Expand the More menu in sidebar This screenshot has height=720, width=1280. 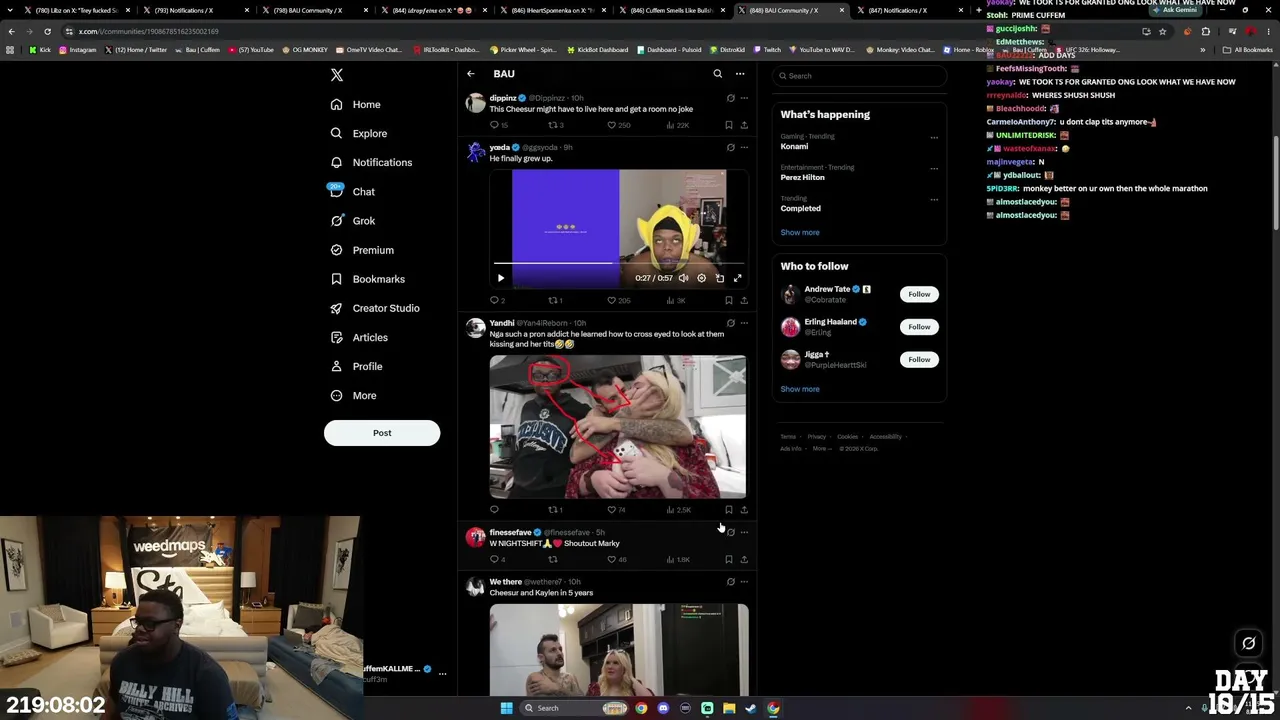(353, 395)
